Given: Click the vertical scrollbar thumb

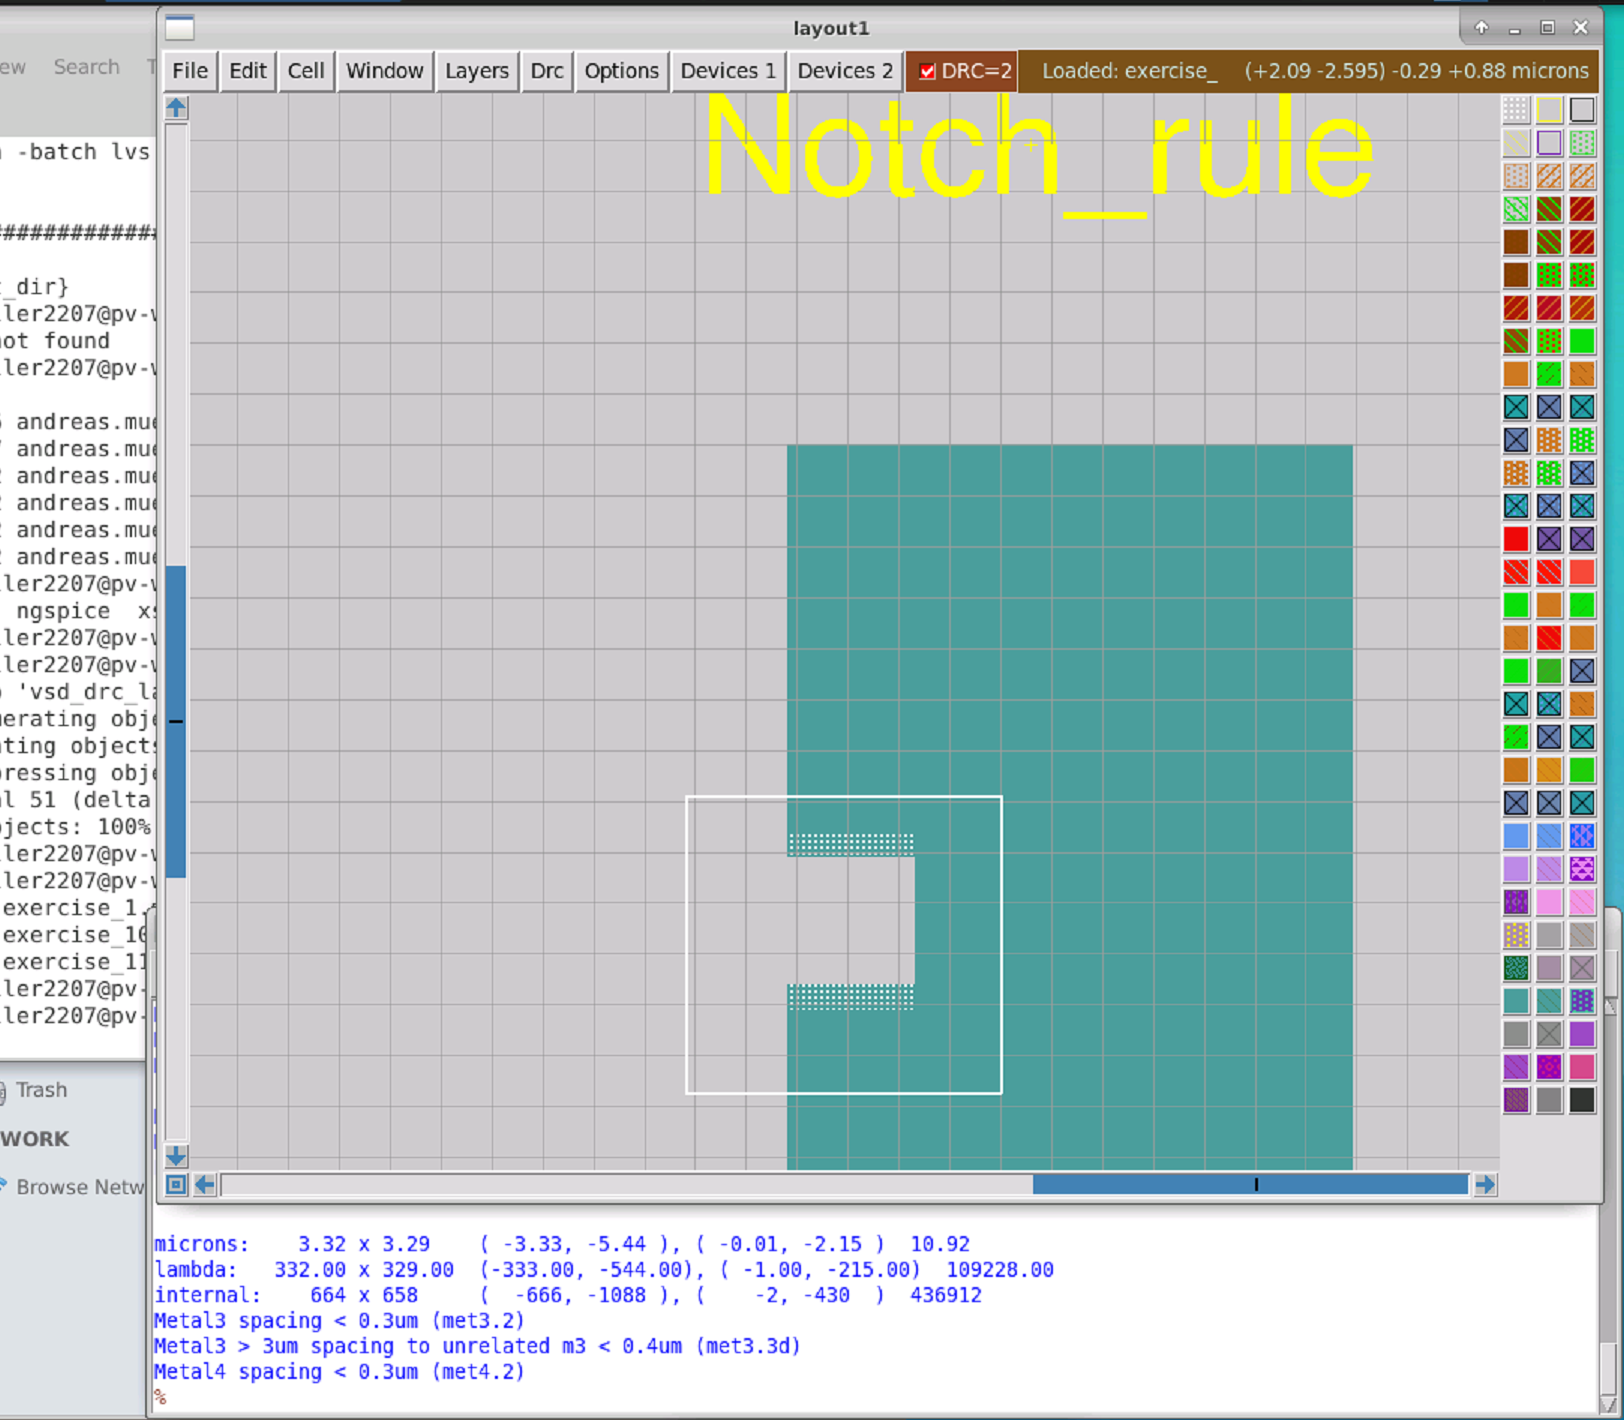Looking at the screenshot, I should coord(176,721).
